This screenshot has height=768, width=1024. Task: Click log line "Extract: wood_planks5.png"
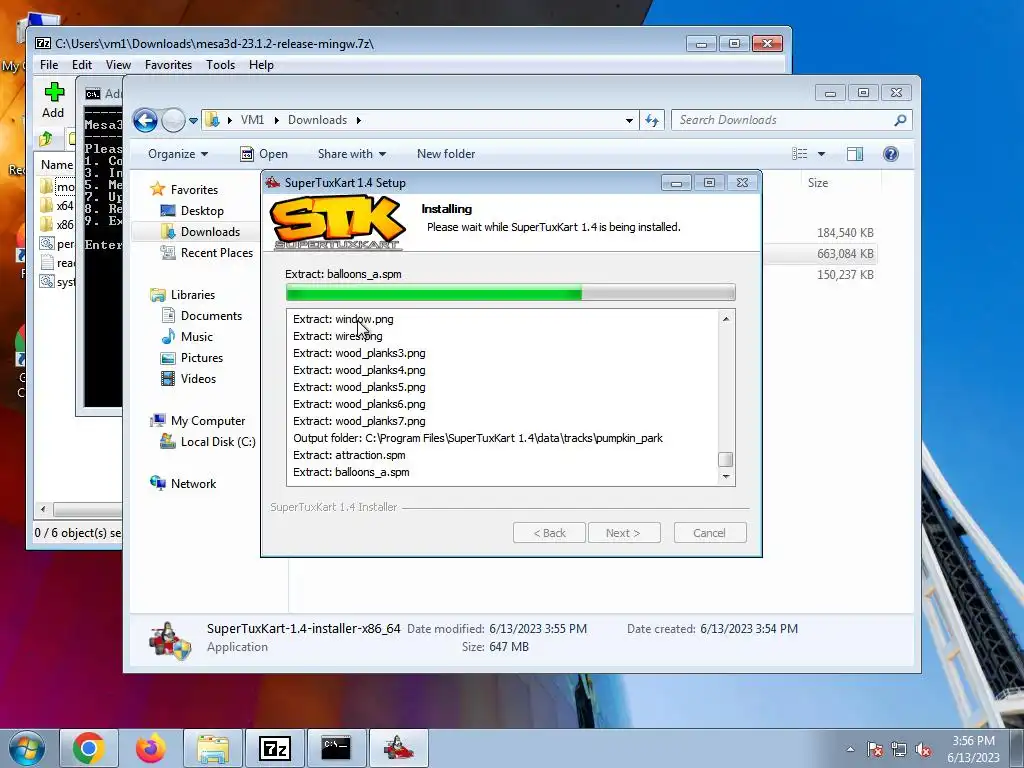click(359, 387)
